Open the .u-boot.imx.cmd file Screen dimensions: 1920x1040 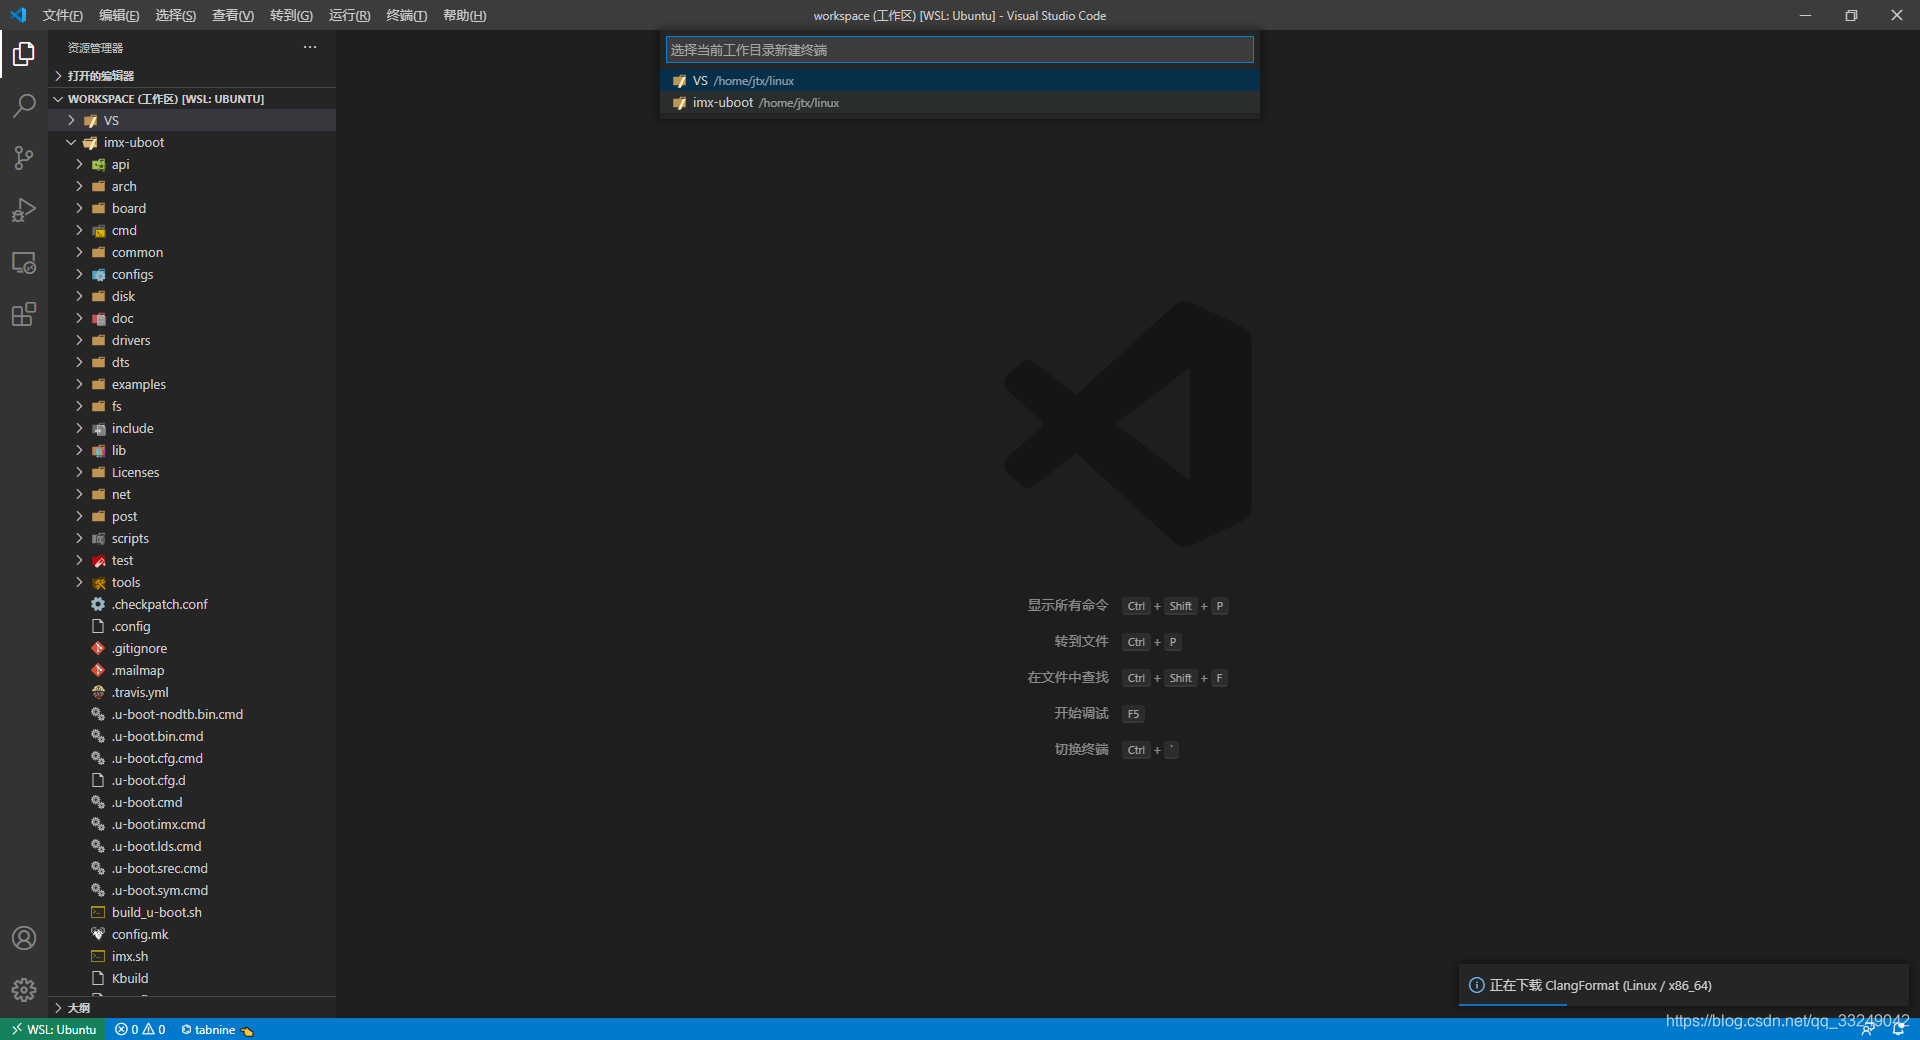(192, 824)
